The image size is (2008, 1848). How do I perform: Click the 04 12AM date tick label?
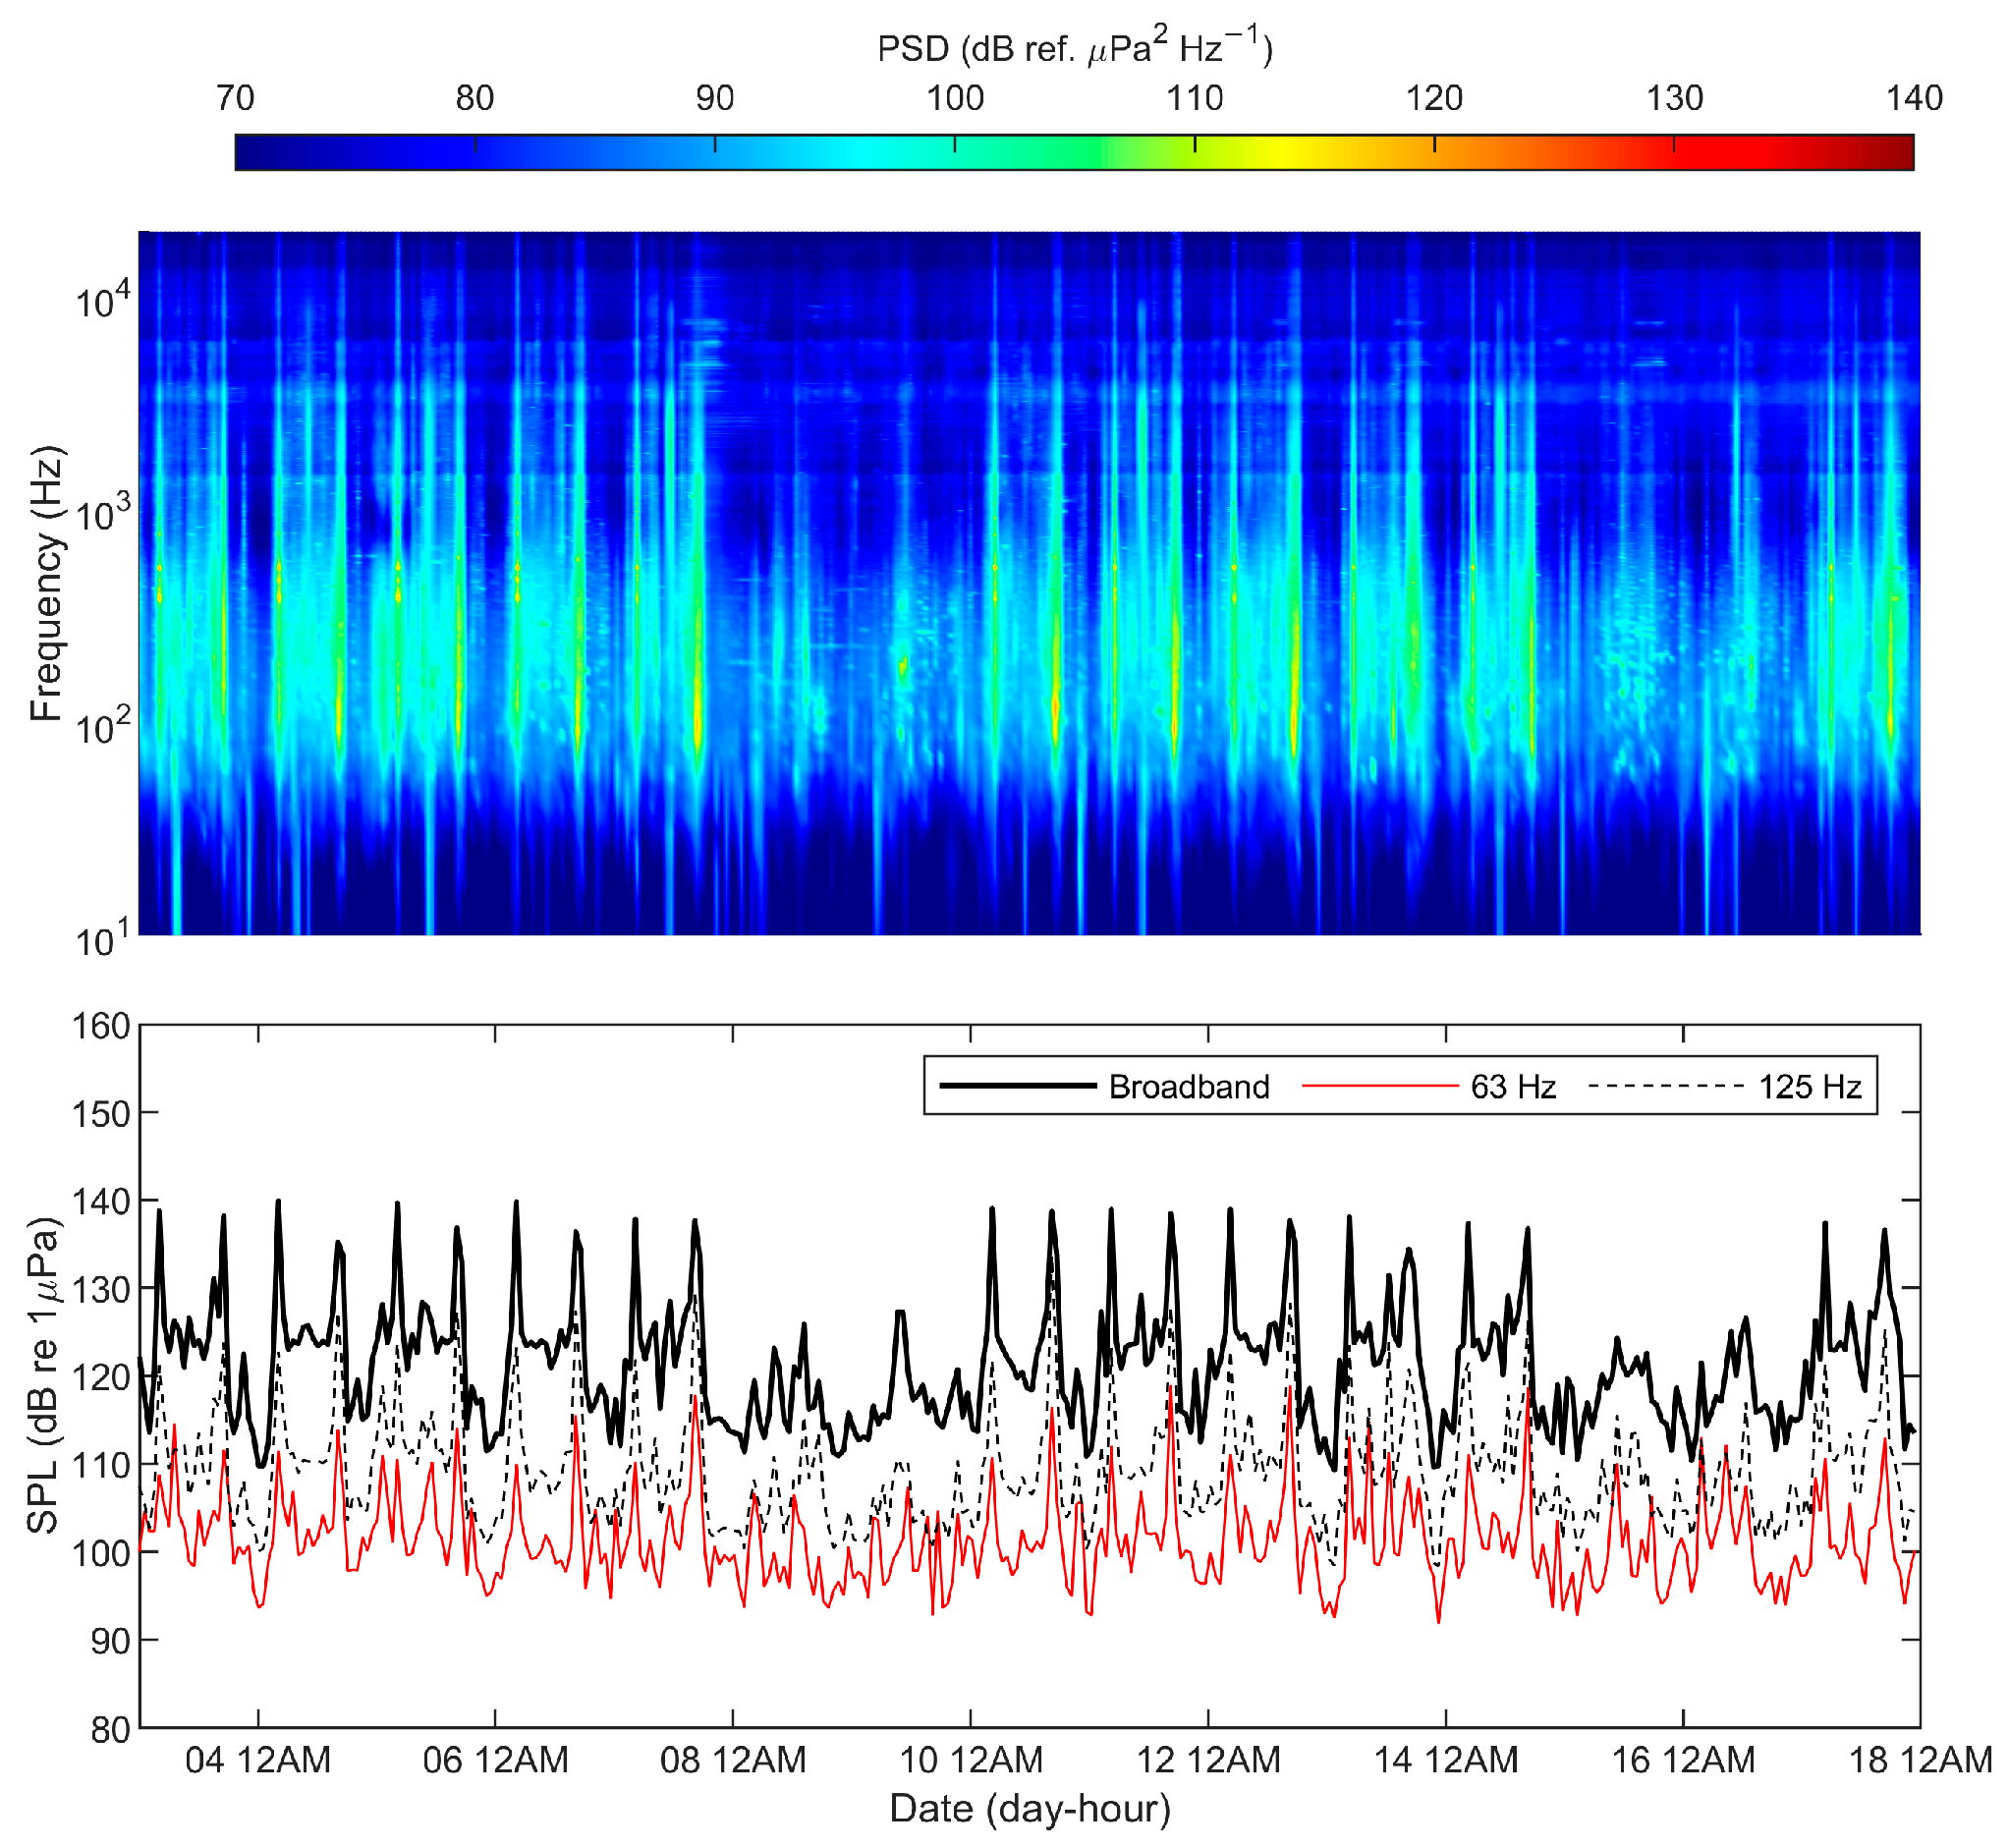(x=257, y=1760)
